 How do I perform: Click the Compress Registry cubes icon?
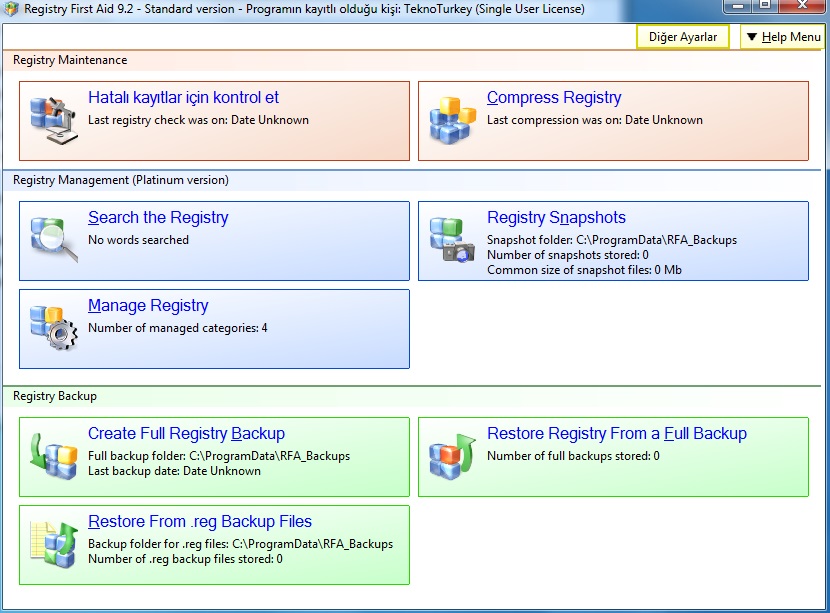click(x=453, y=121)
